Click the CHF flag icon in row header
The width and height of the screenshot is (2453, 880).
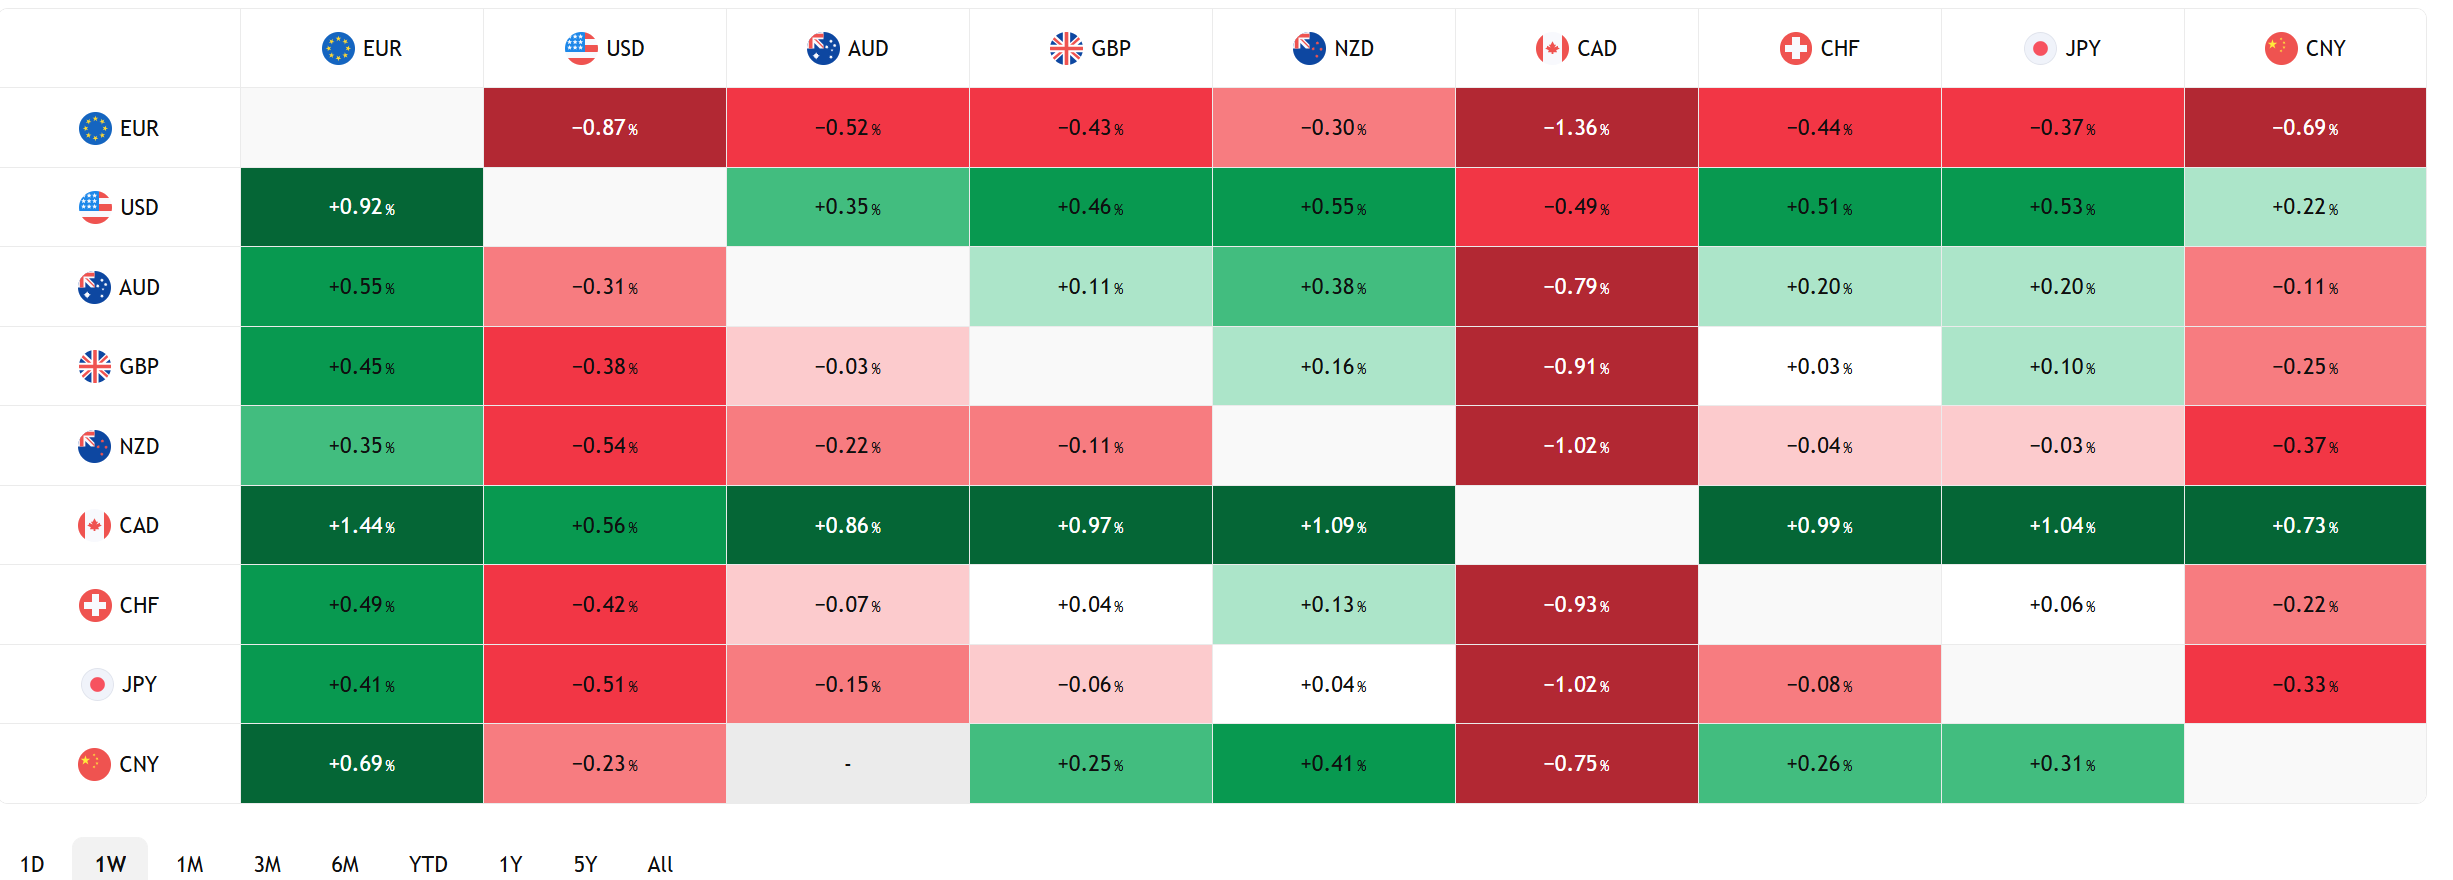pyautogui.click(x=95, y=605)
